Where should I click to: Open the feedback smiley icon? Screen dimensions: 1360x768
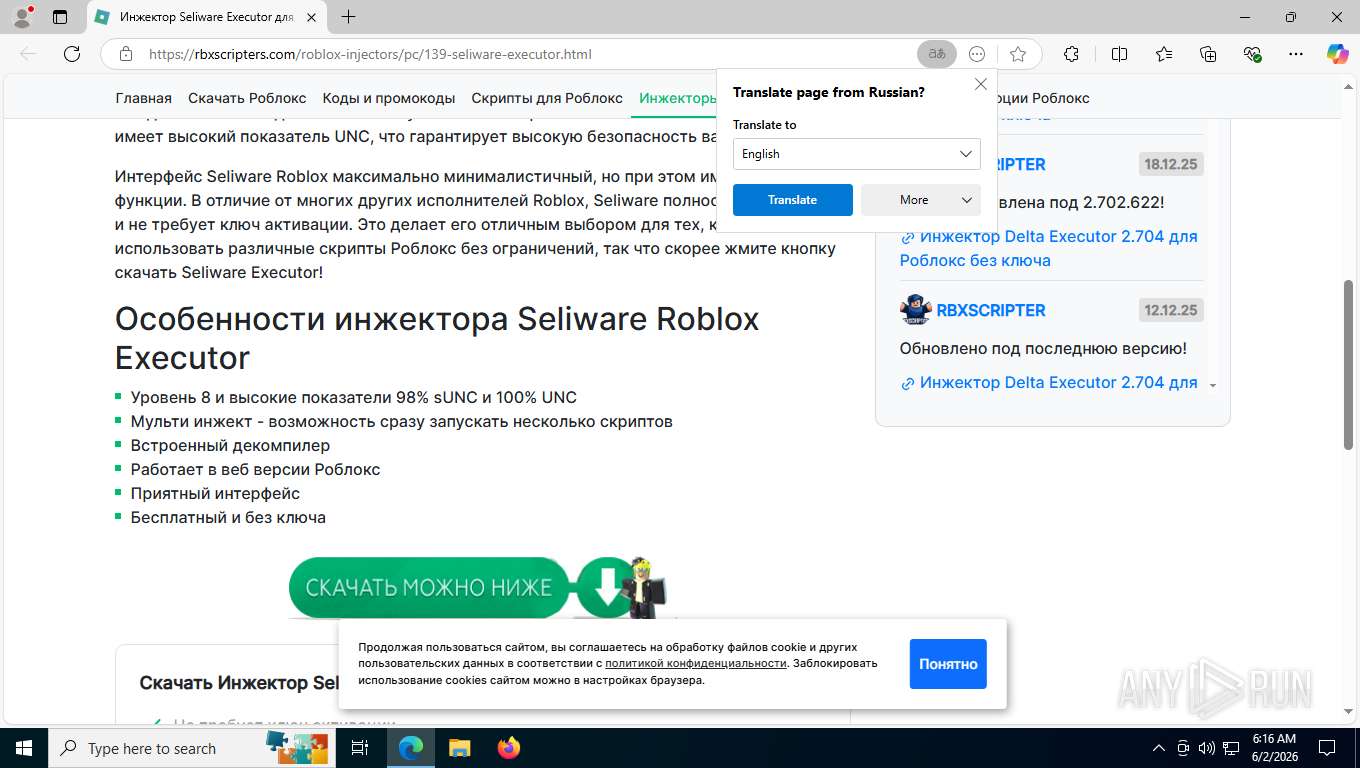(x=978, y=54)
